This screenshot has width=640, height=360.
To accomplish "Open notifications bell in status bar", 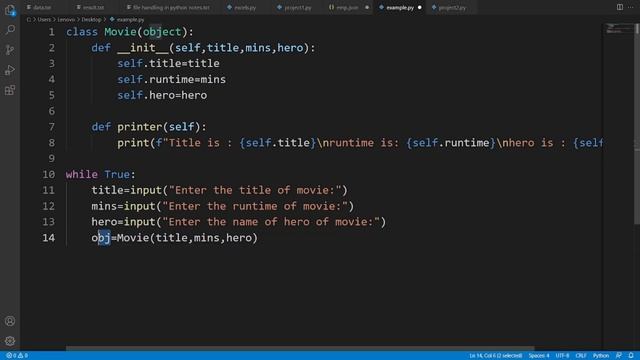I will [x=631, y=356].
